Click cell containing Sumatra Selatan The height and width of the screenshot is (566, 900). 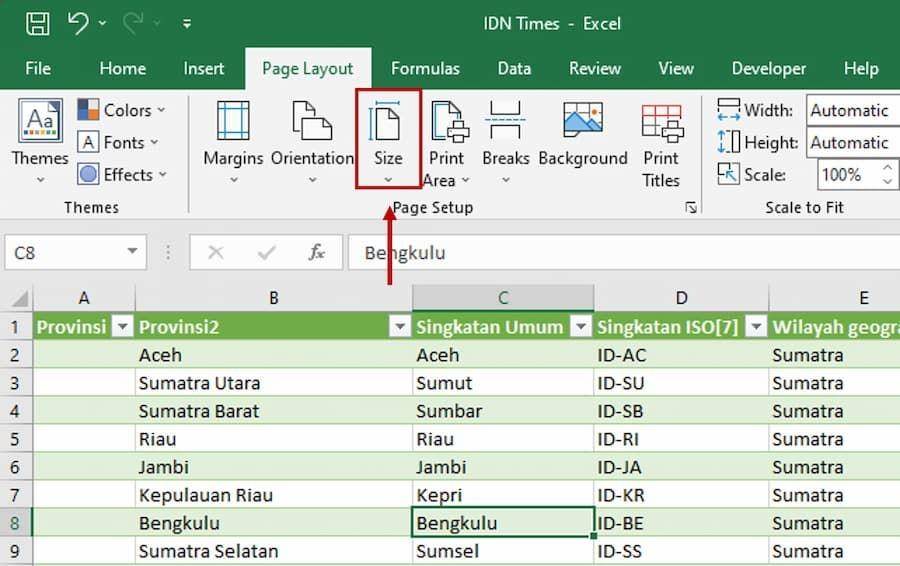[274, 551]
